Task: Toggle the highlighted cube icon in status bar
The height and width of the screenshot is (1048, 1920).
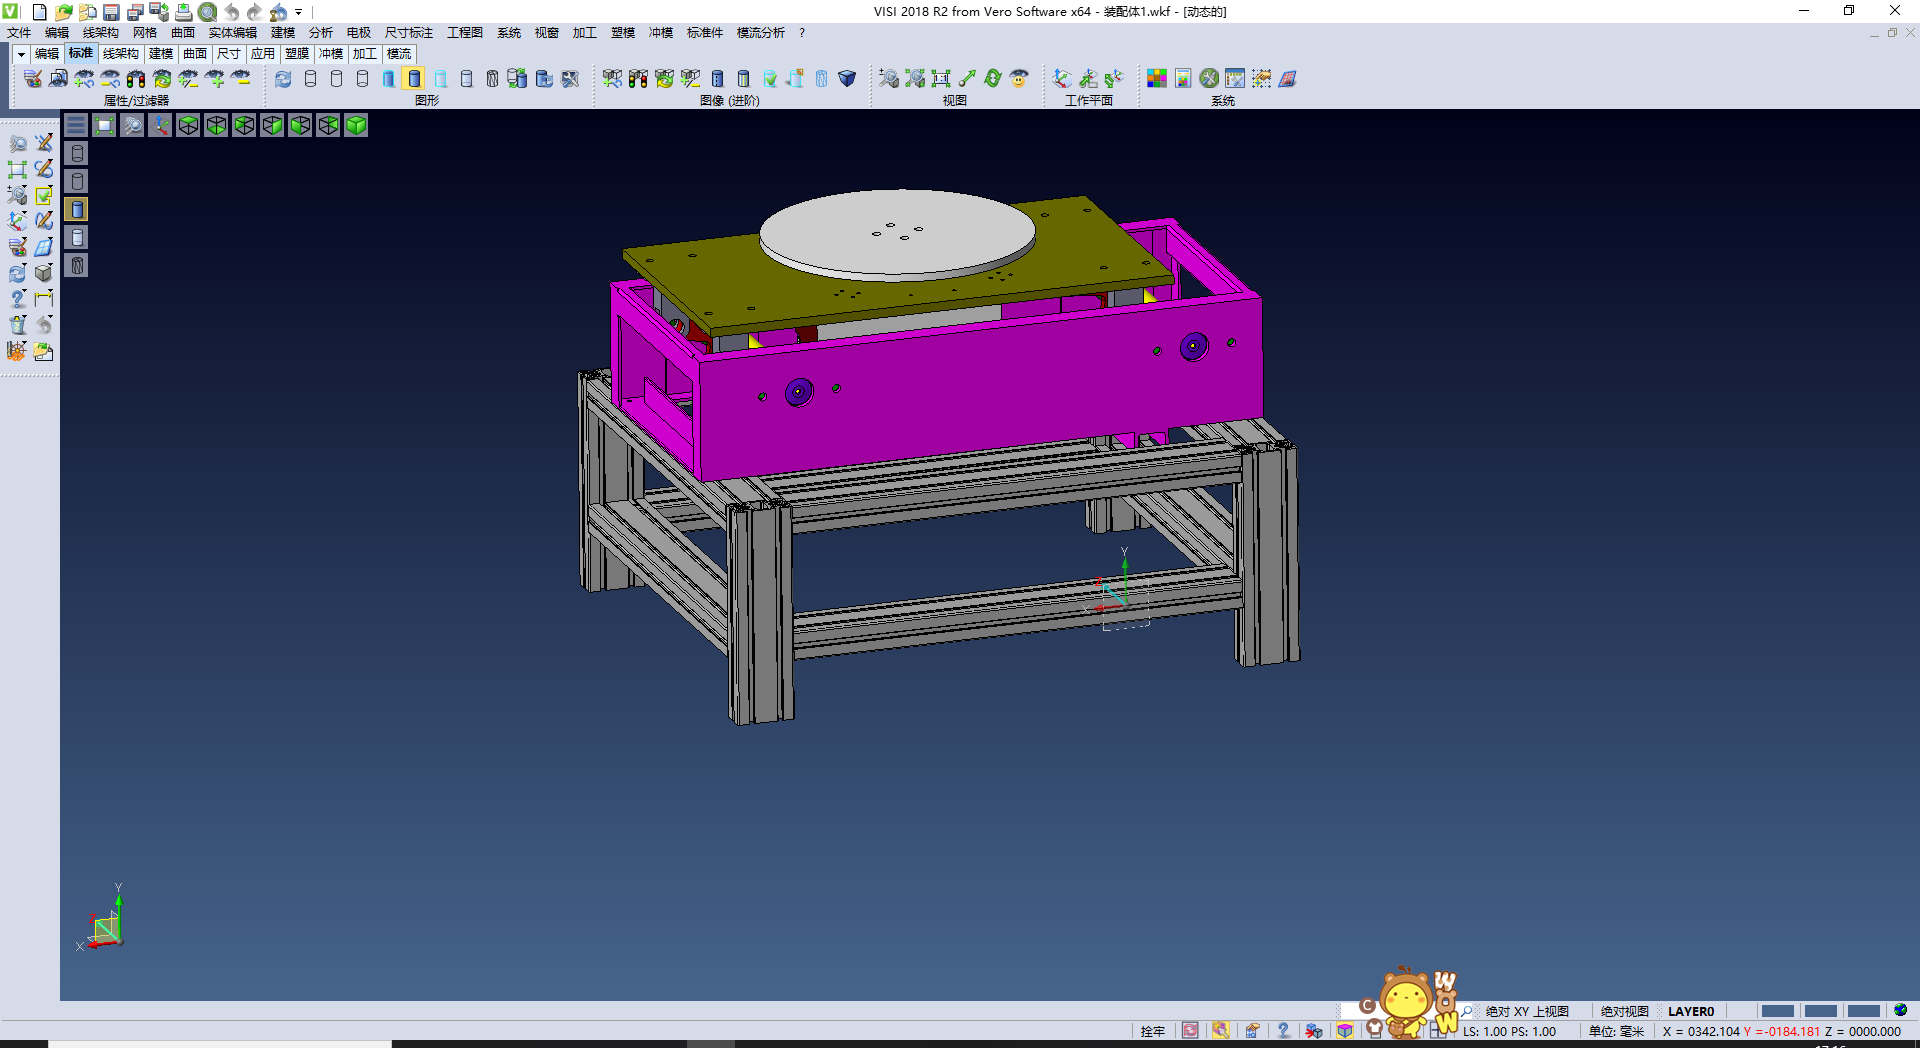Action: [1345, 1031]
